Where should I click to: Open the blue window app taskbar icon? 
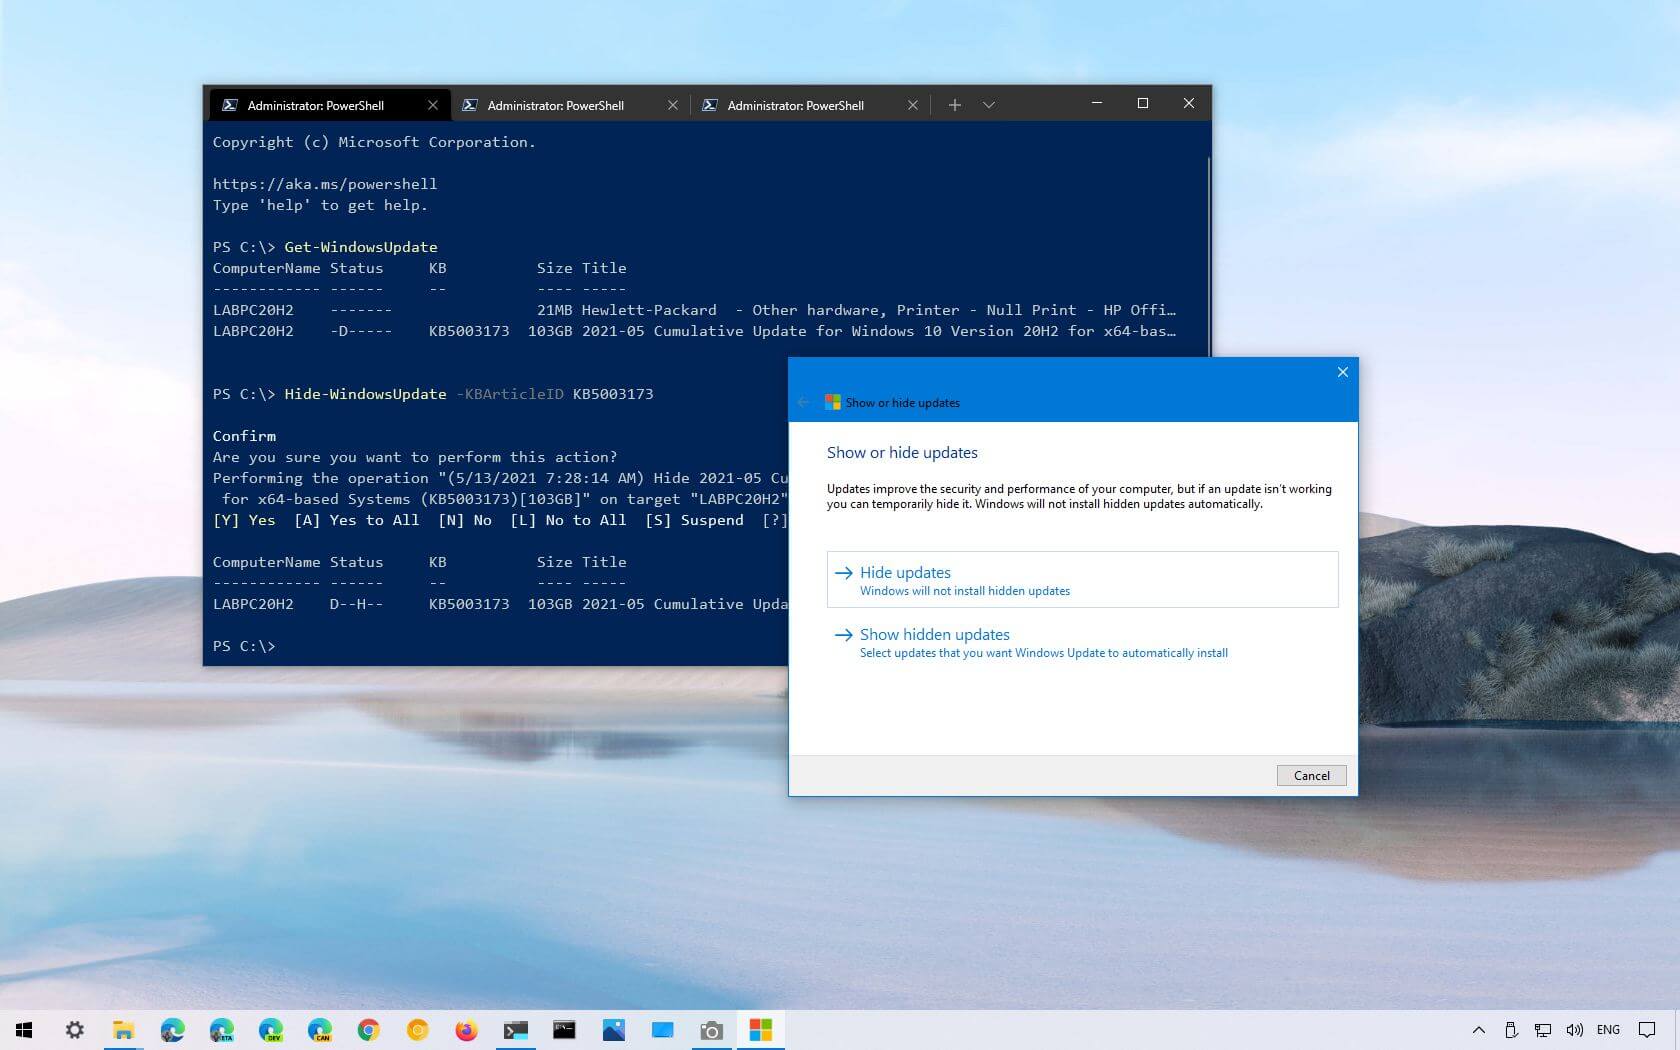(x=662, y=1030)
